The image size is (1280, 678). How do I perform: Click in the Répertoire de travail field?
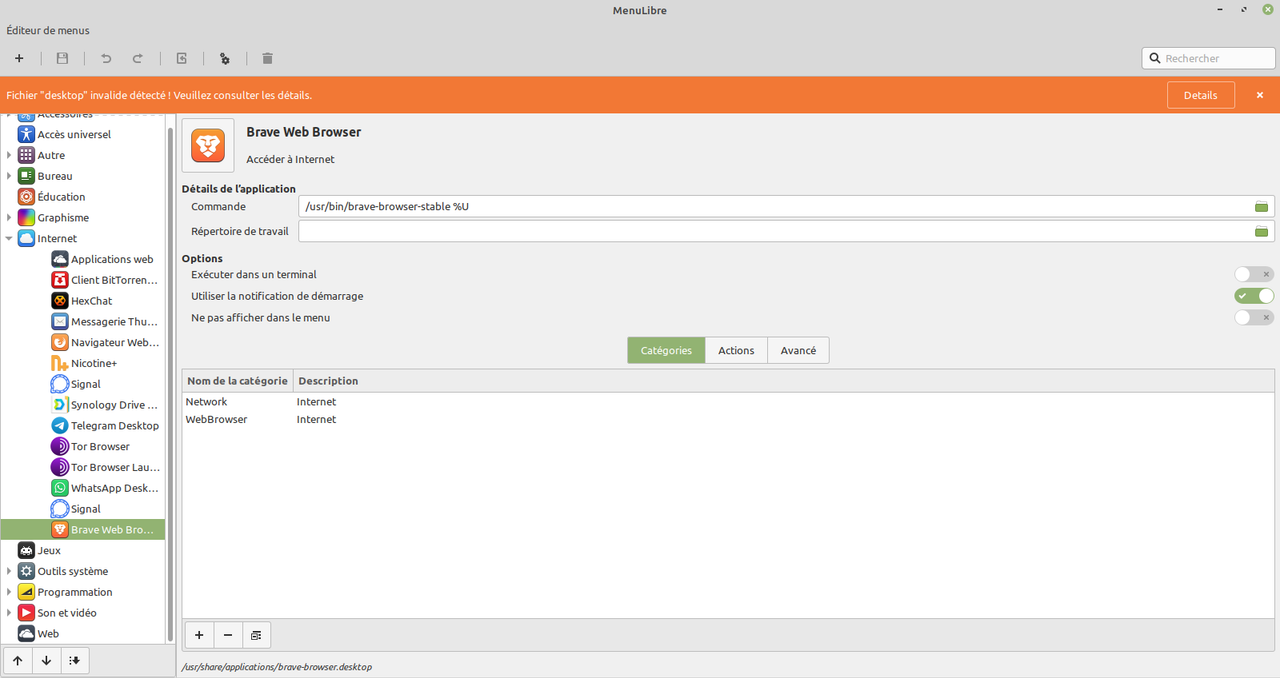pos(786,231)
